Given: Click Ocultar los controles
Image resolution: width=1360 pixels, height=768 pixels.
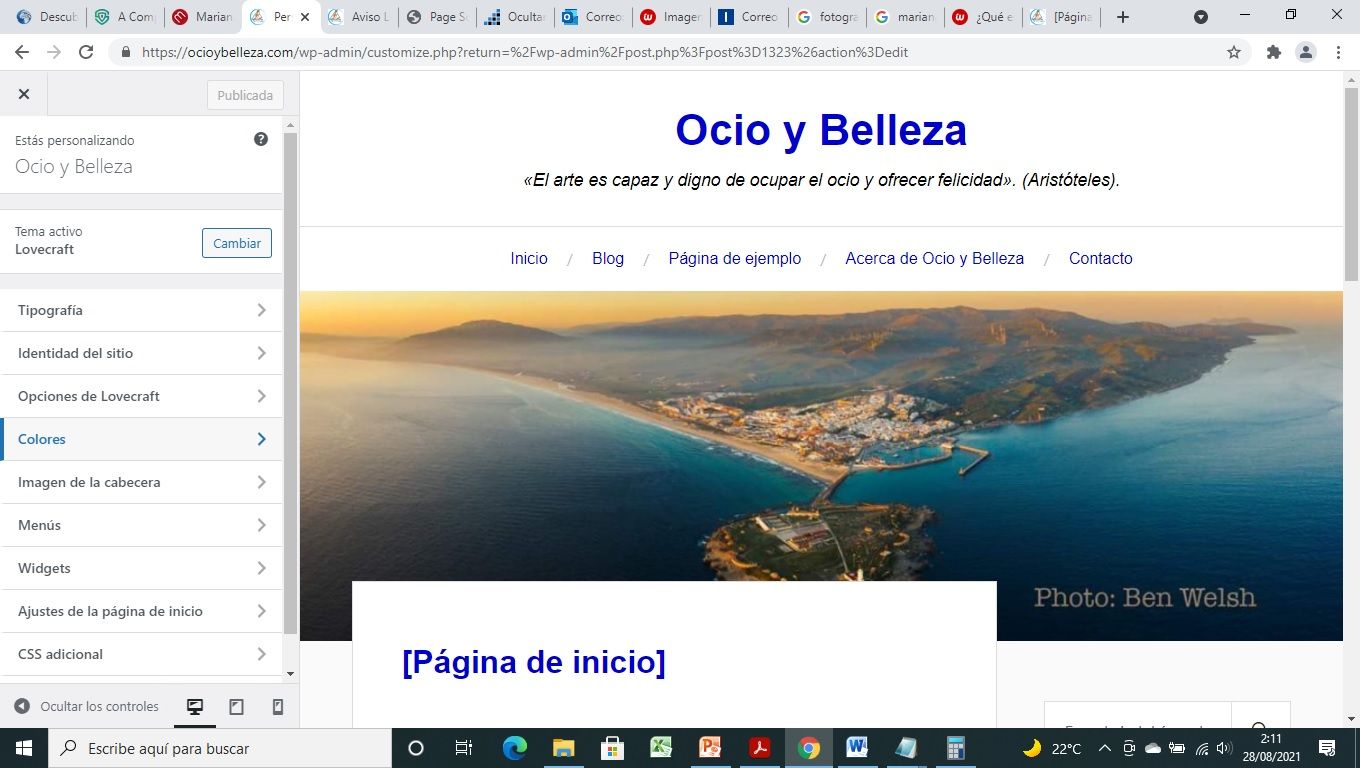Looking at the screenshot, I should coord(87,706).
